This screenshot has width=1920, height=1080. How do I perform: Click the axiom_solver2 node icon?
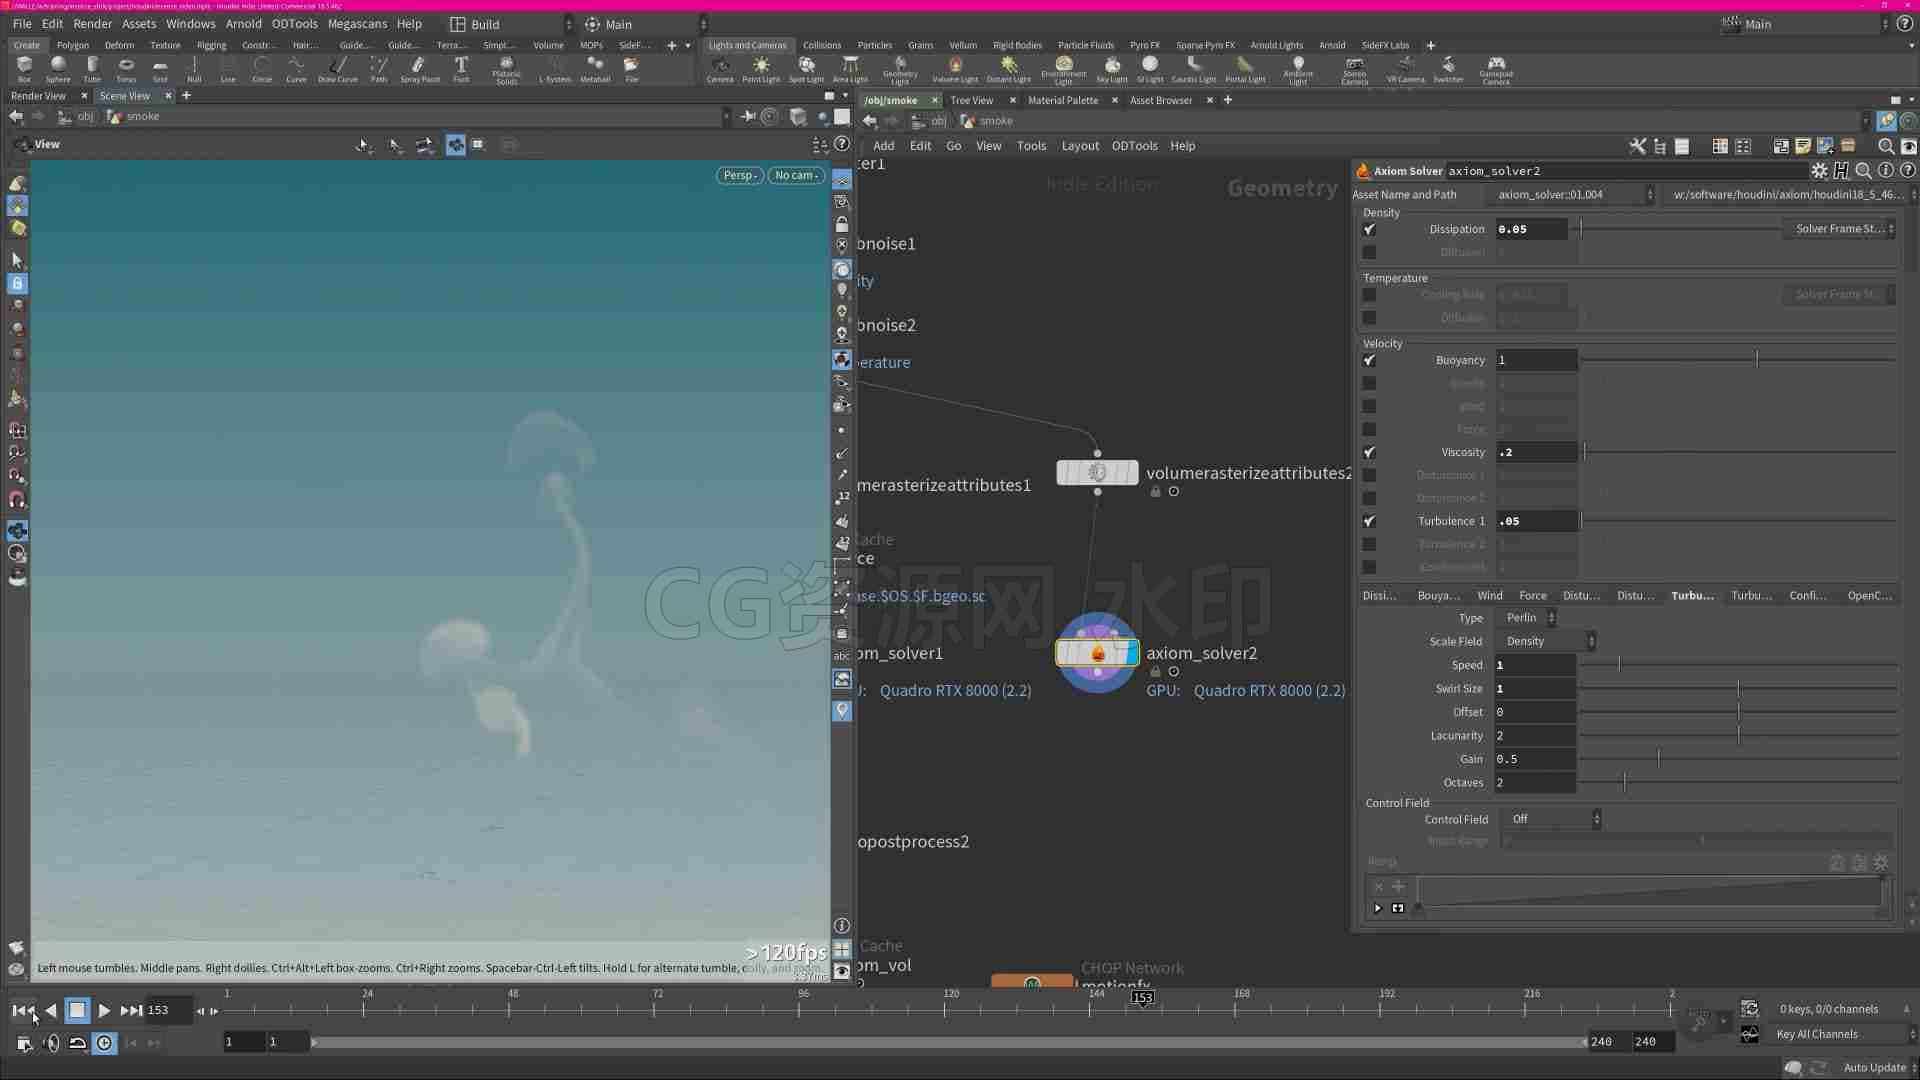pyautogui.click(x=1097, y=653)
